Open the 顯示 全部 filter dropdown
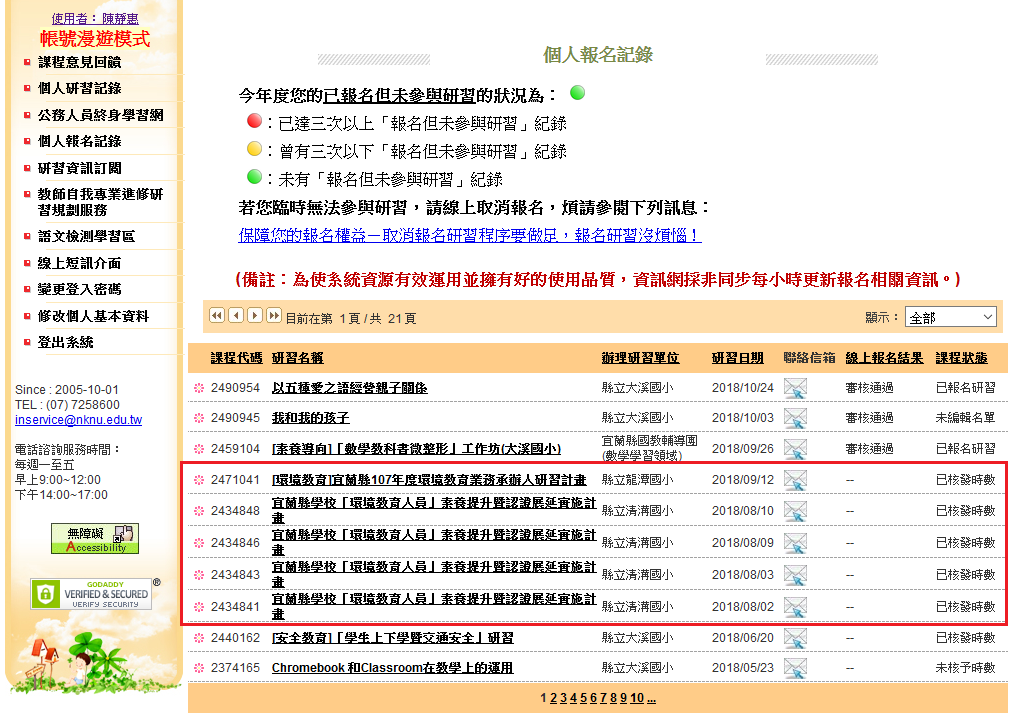The width and height of the screenshot is (1017, 719). click(950, 317)
